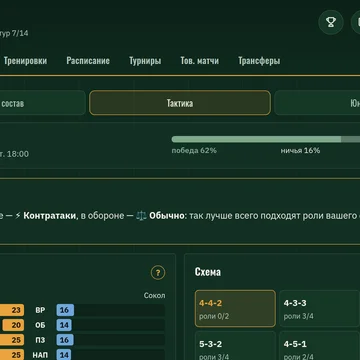Screen dimensions: 360x360
Task: Go to the Турниры section
Action: (145, 61)
